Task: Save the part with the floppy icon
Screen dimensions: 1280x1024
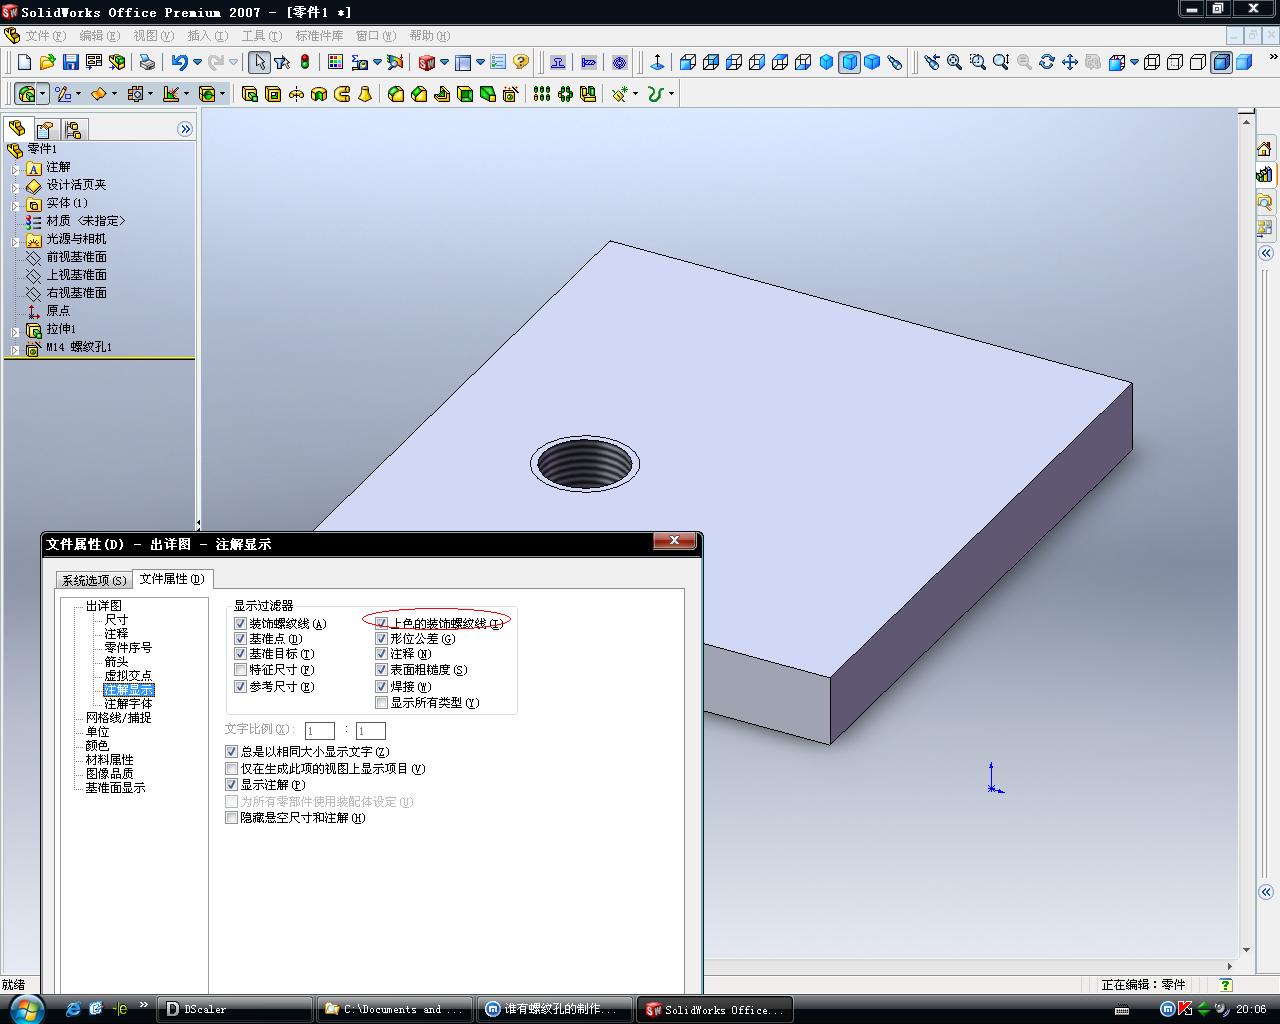Action: tap(70, 62)
